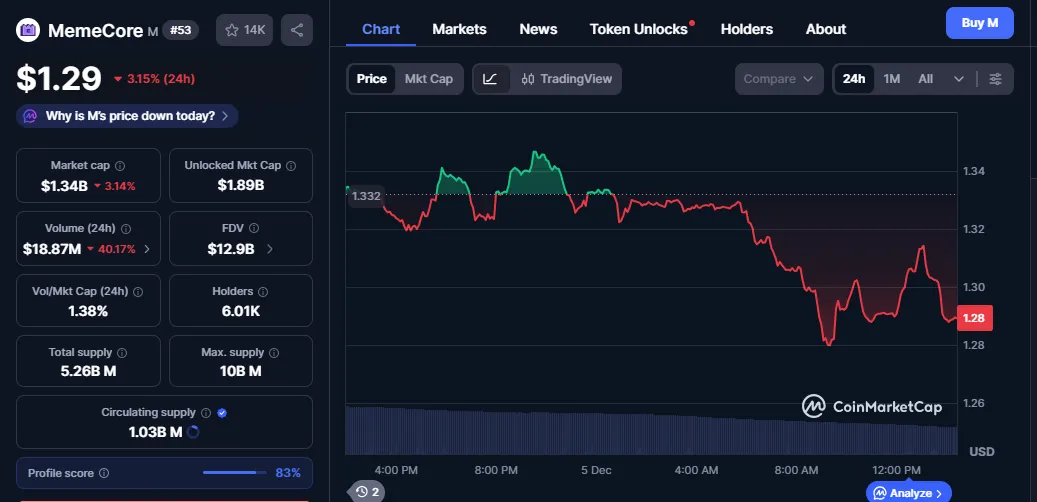Set chart range to All

click(925, 79)
